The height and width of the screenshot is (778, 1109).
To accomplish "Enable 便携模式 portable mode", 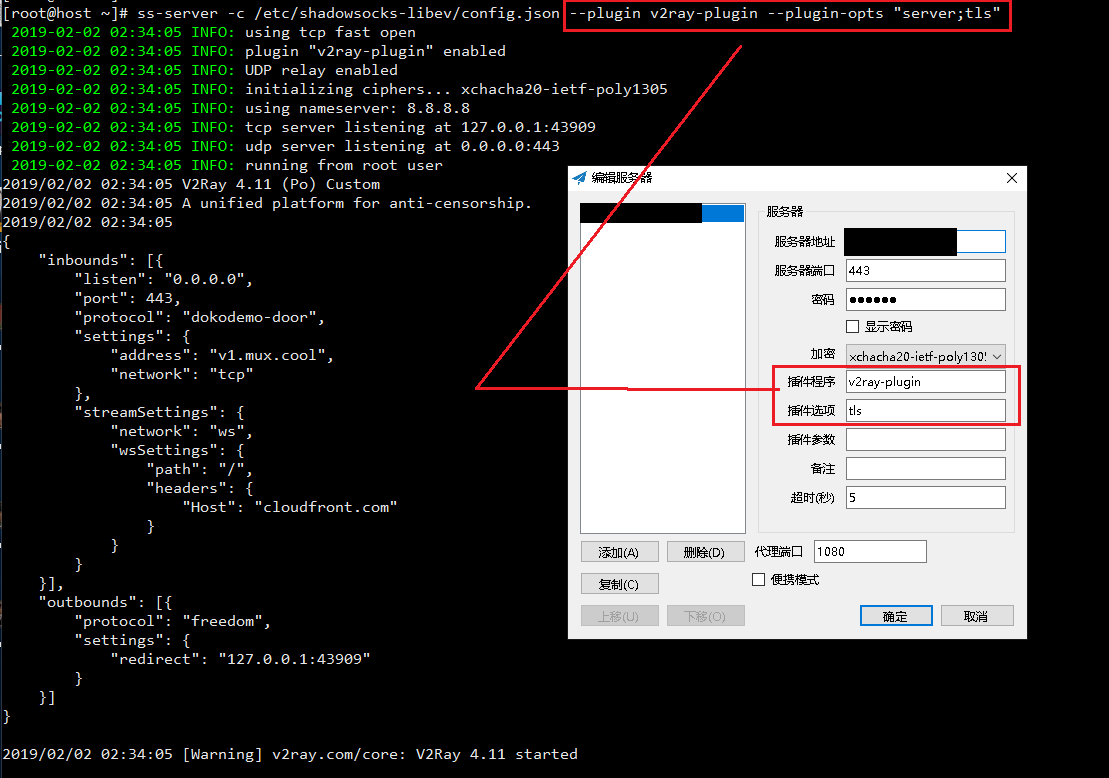I will coord(758,578).
